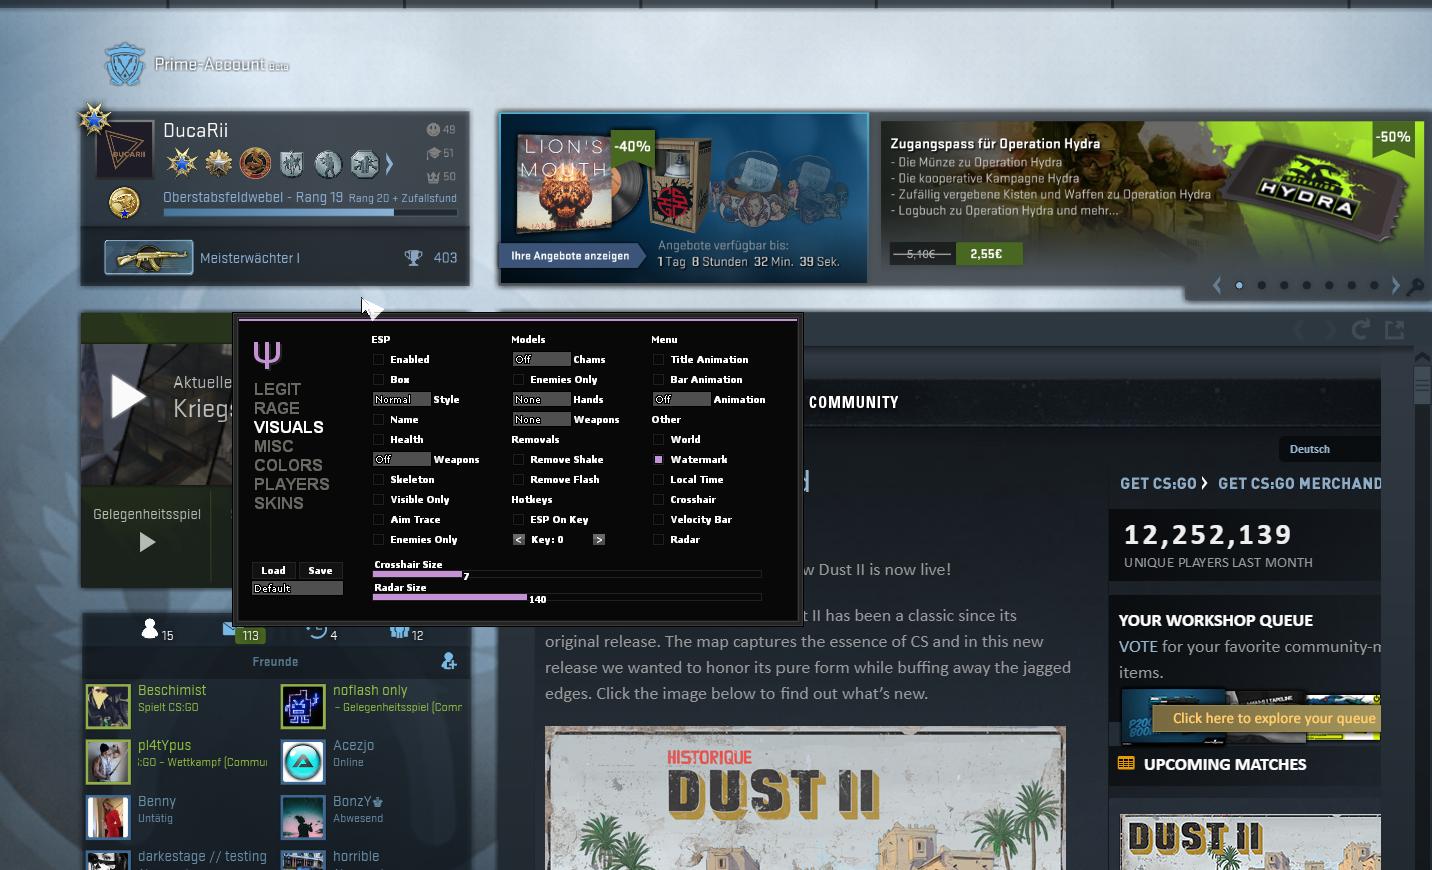This screenshot has height=870, width=1432.
Task: Open the Default config dropdown
Action: (297, 588)
